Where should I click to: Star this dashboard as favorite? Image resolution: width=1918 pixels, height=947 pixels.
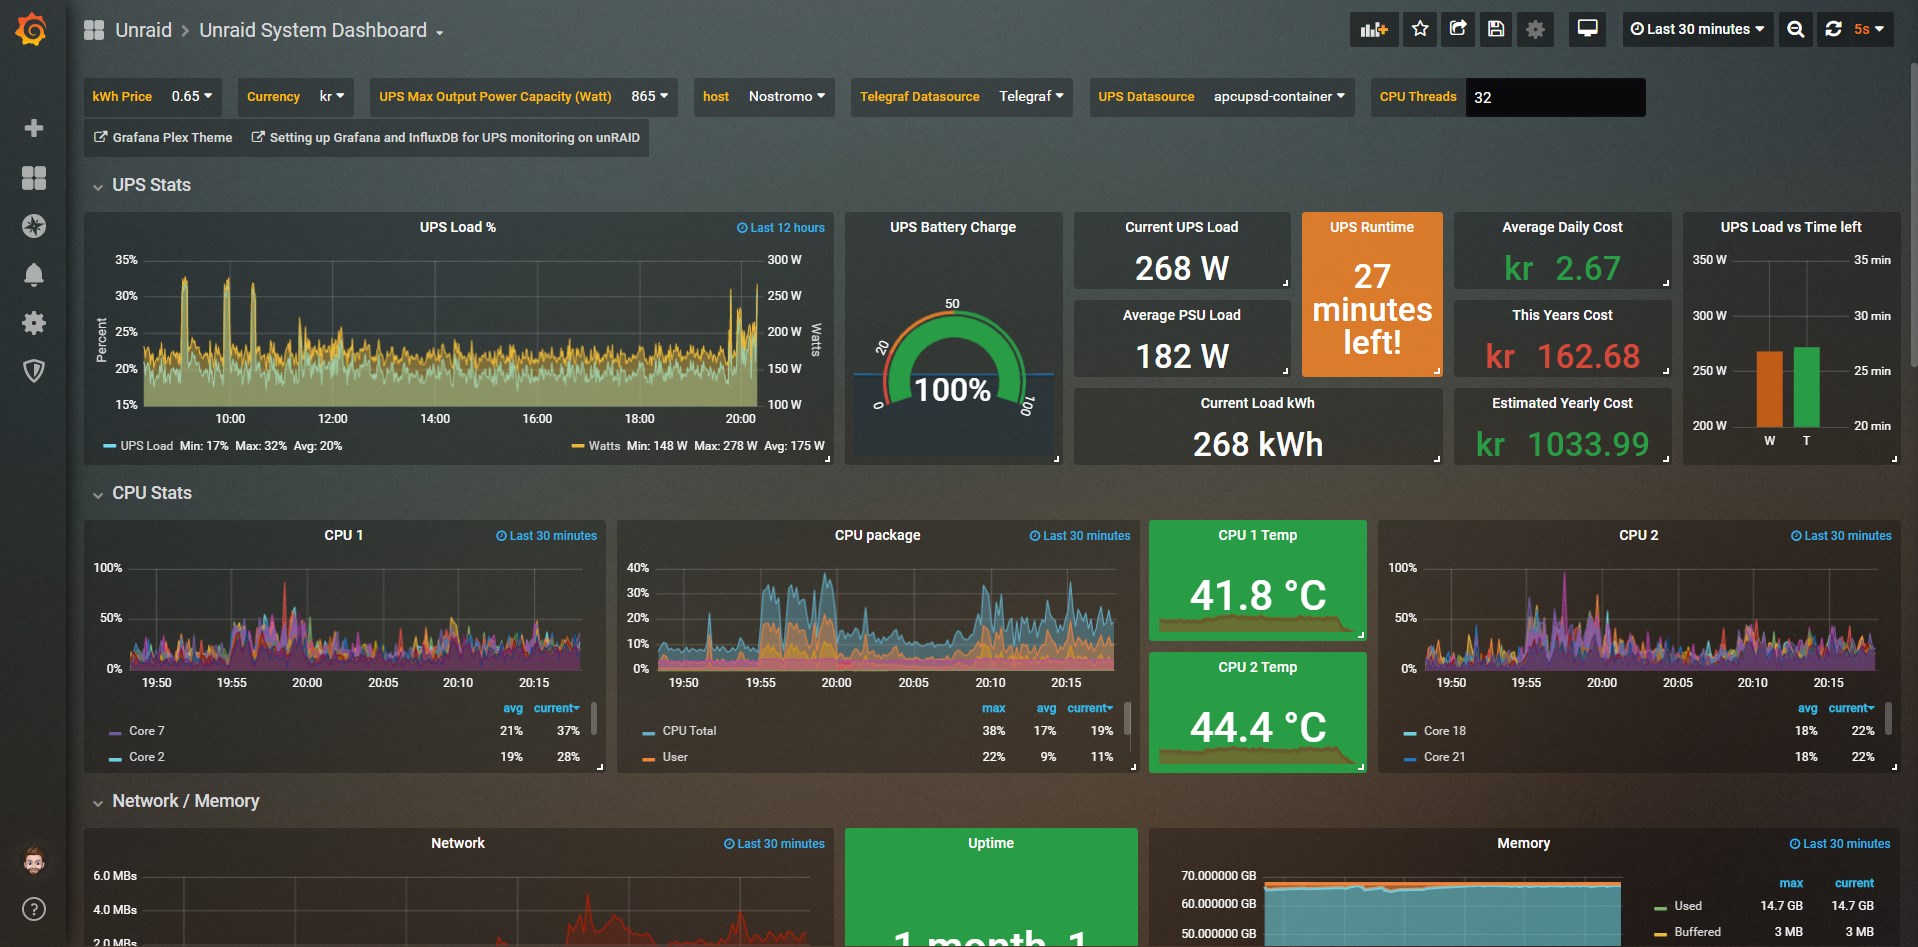(1420, 29)
